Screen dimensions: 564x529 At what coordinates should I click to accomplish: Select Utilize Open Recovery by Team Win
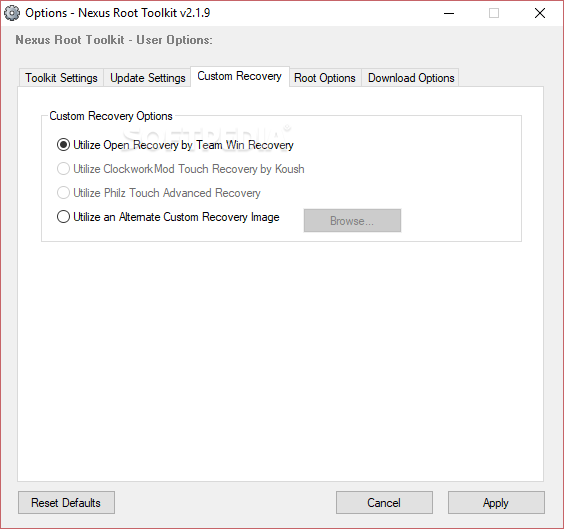(175, 145)
